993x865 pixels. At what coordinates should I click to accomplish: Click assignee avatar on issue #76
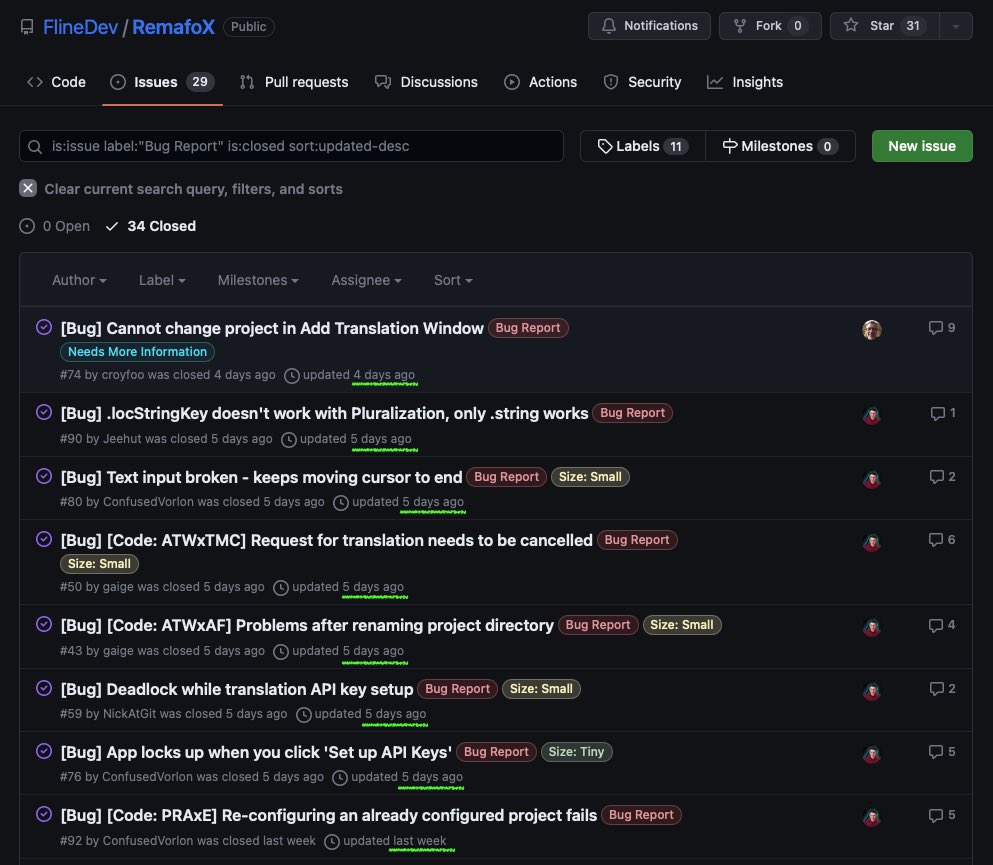click(x=872, y=754)
